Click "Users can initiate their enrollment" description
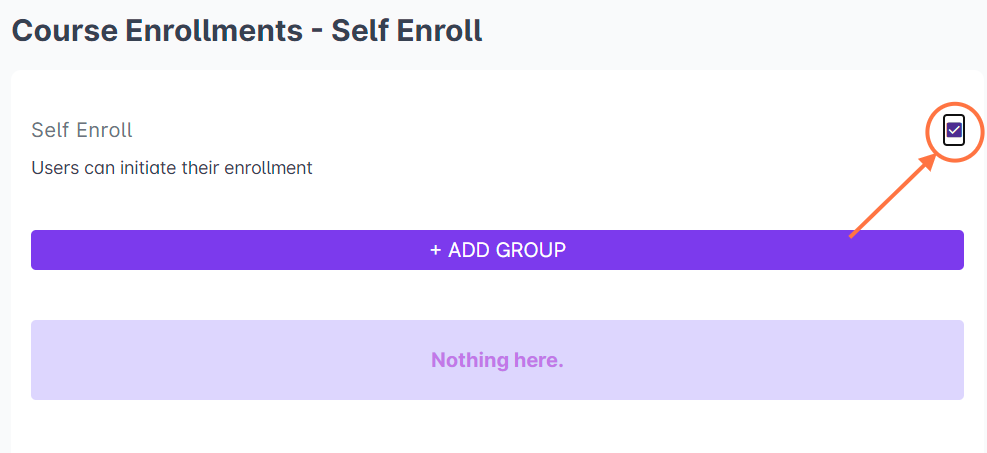This screenshot has width=987, height=453. [x=172, y=168]
